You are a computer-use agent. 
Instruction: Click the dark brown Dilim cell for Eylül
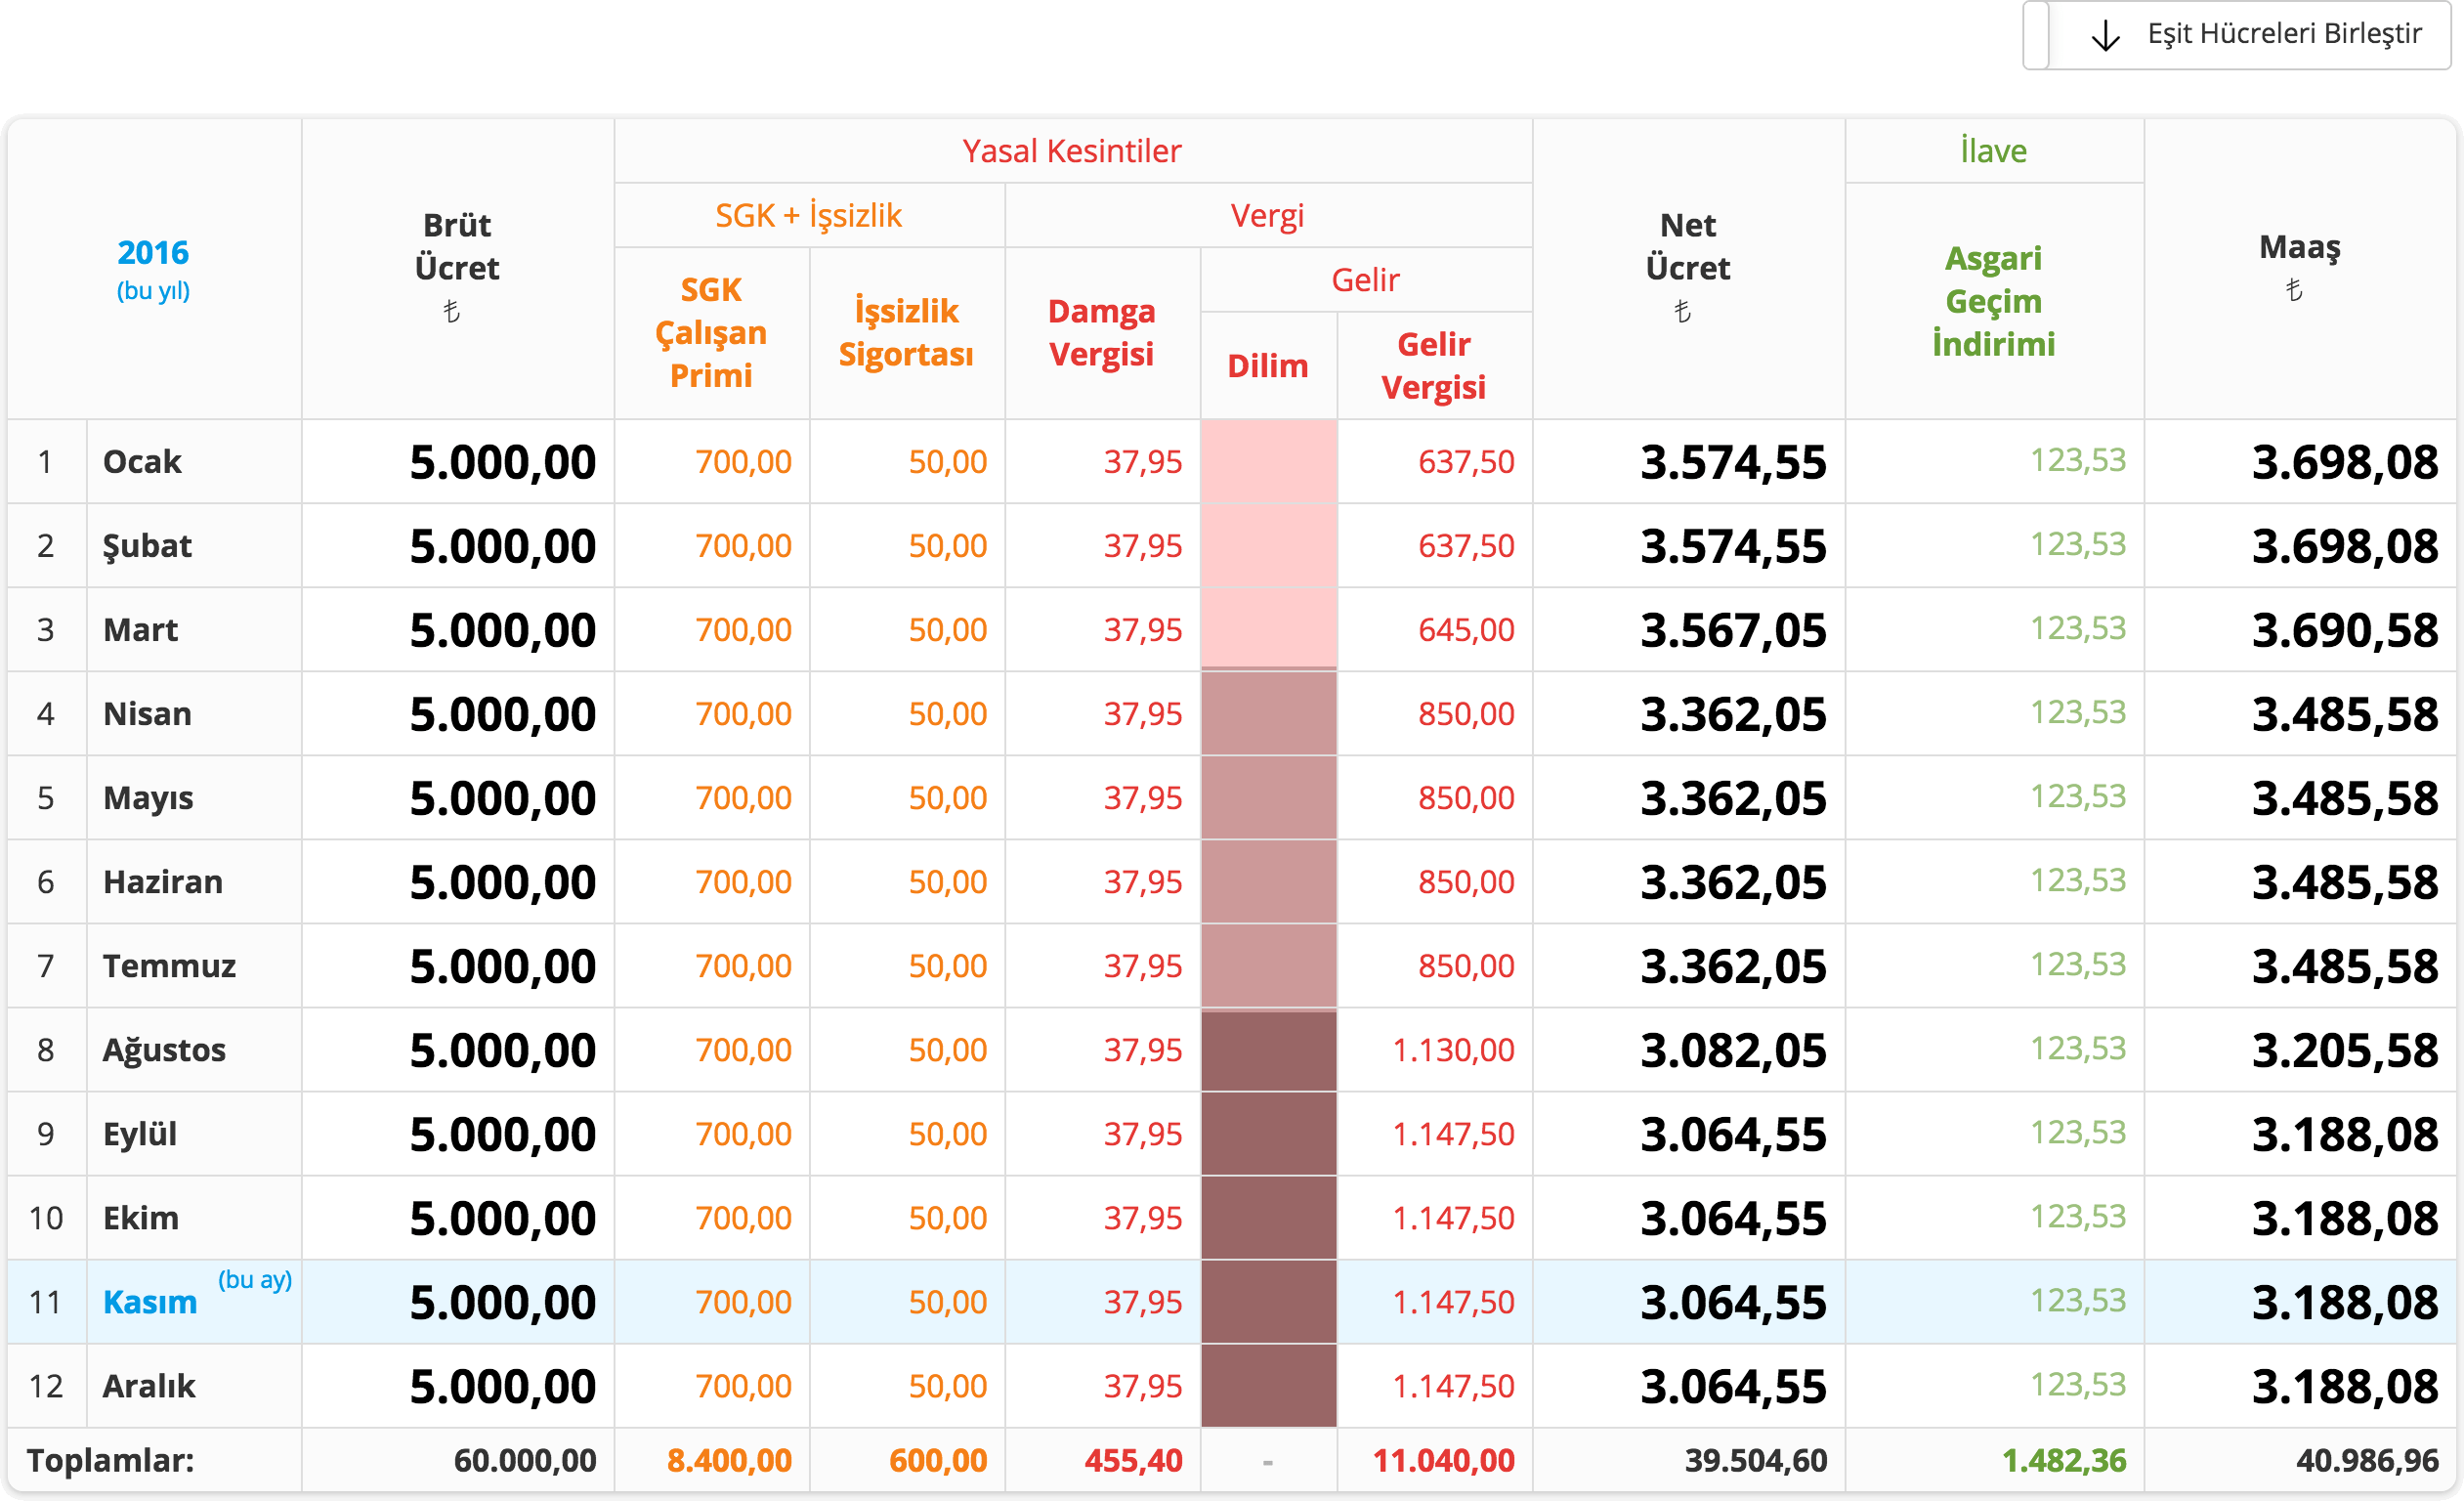[1268, 1134]
